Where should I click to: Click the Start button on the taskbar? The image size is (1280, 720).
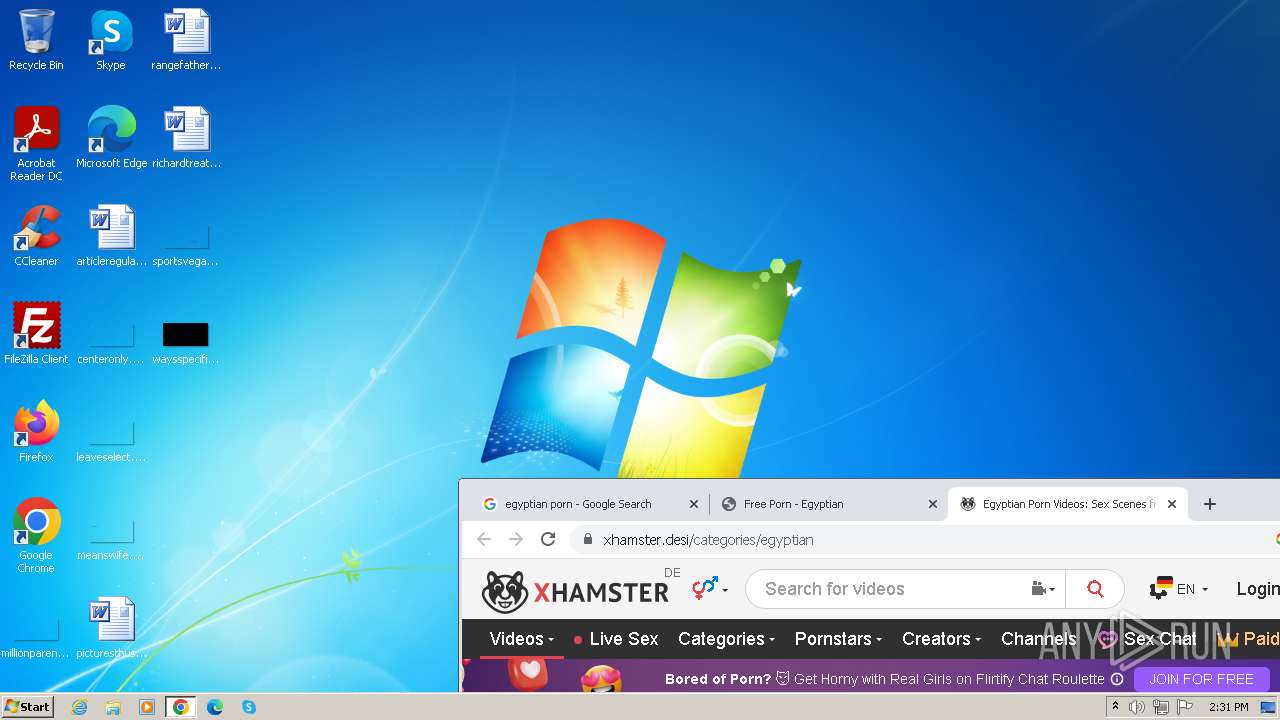28,707
